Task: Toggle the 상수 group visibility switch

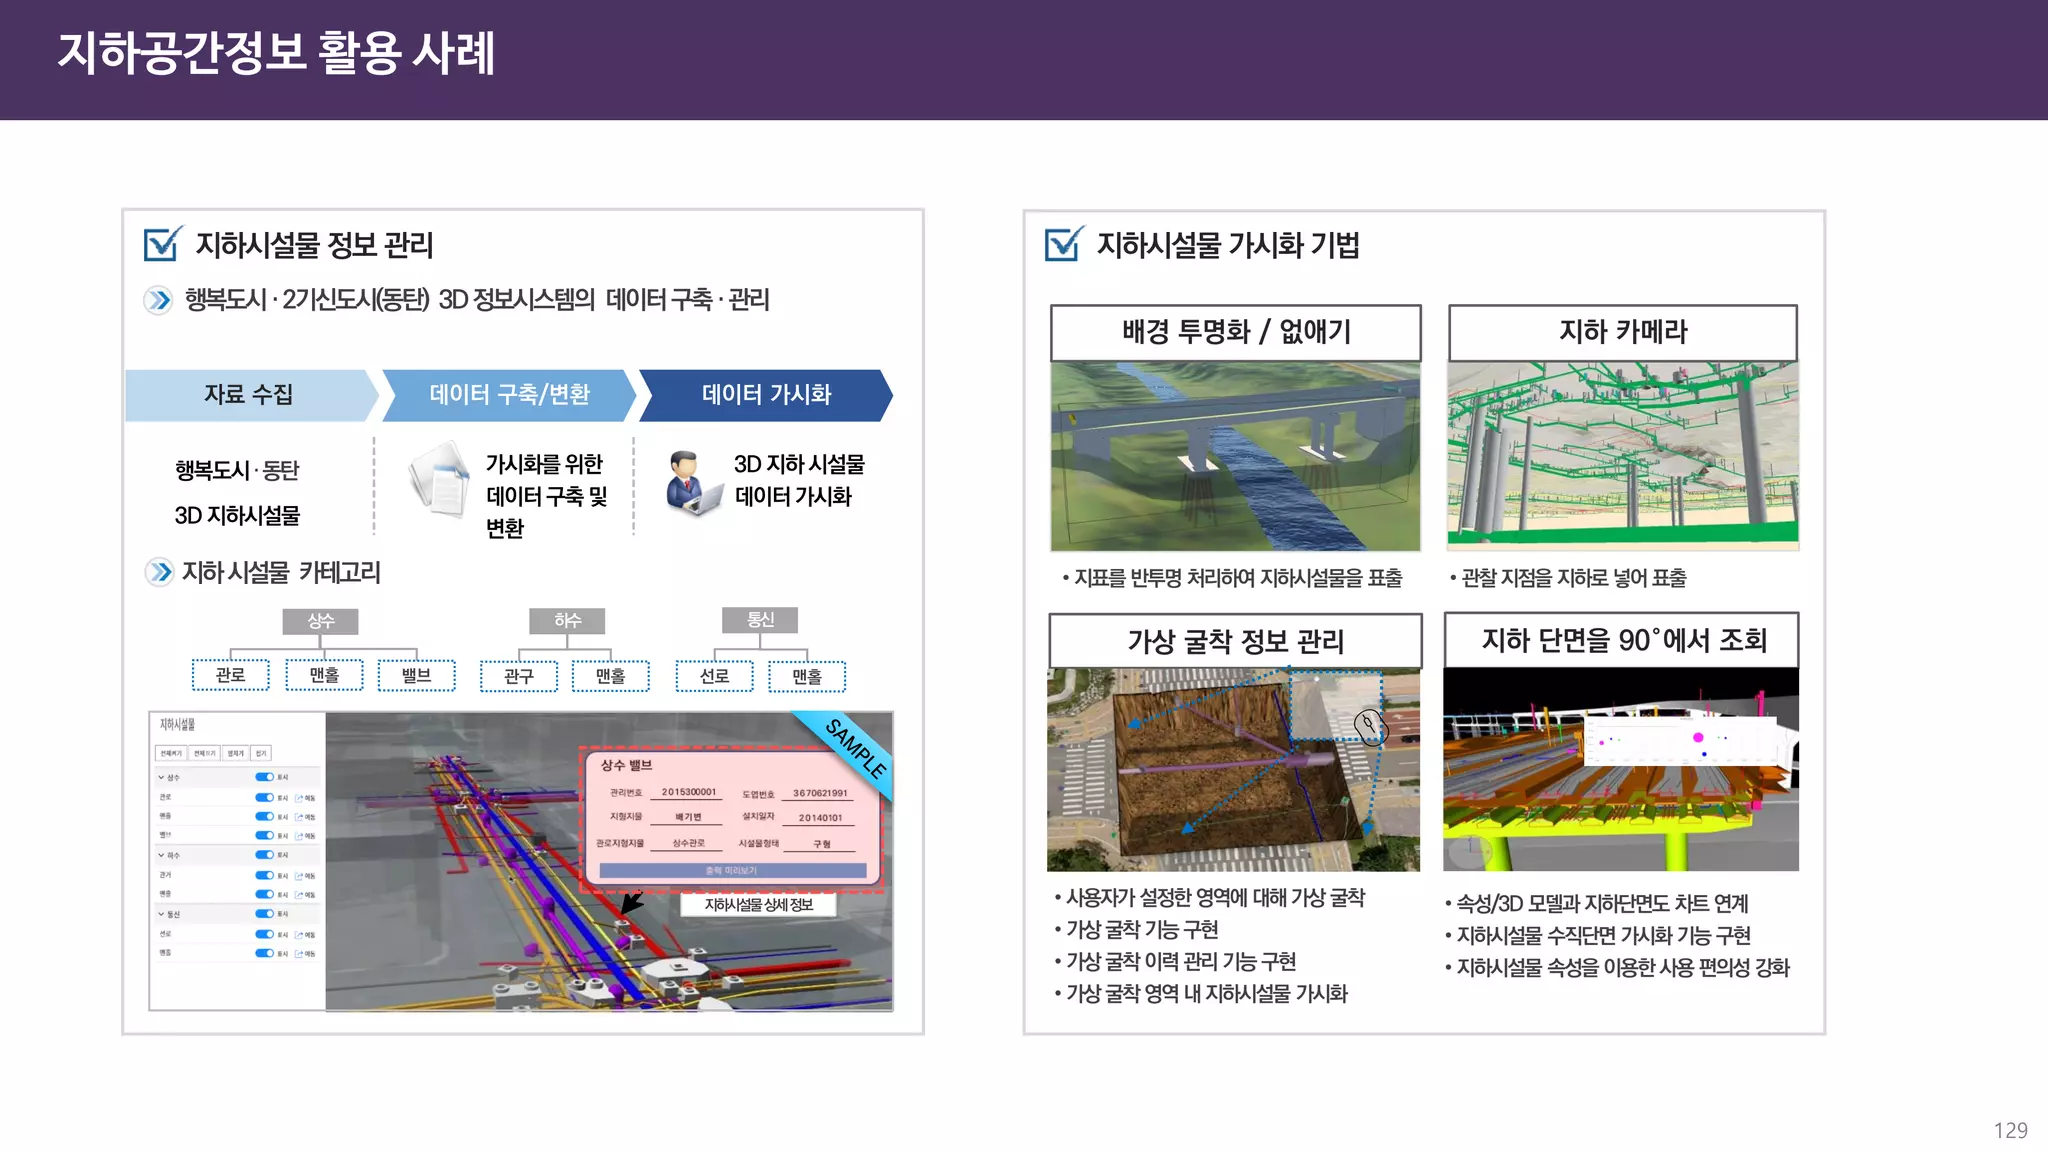Action: coord(264,777)
